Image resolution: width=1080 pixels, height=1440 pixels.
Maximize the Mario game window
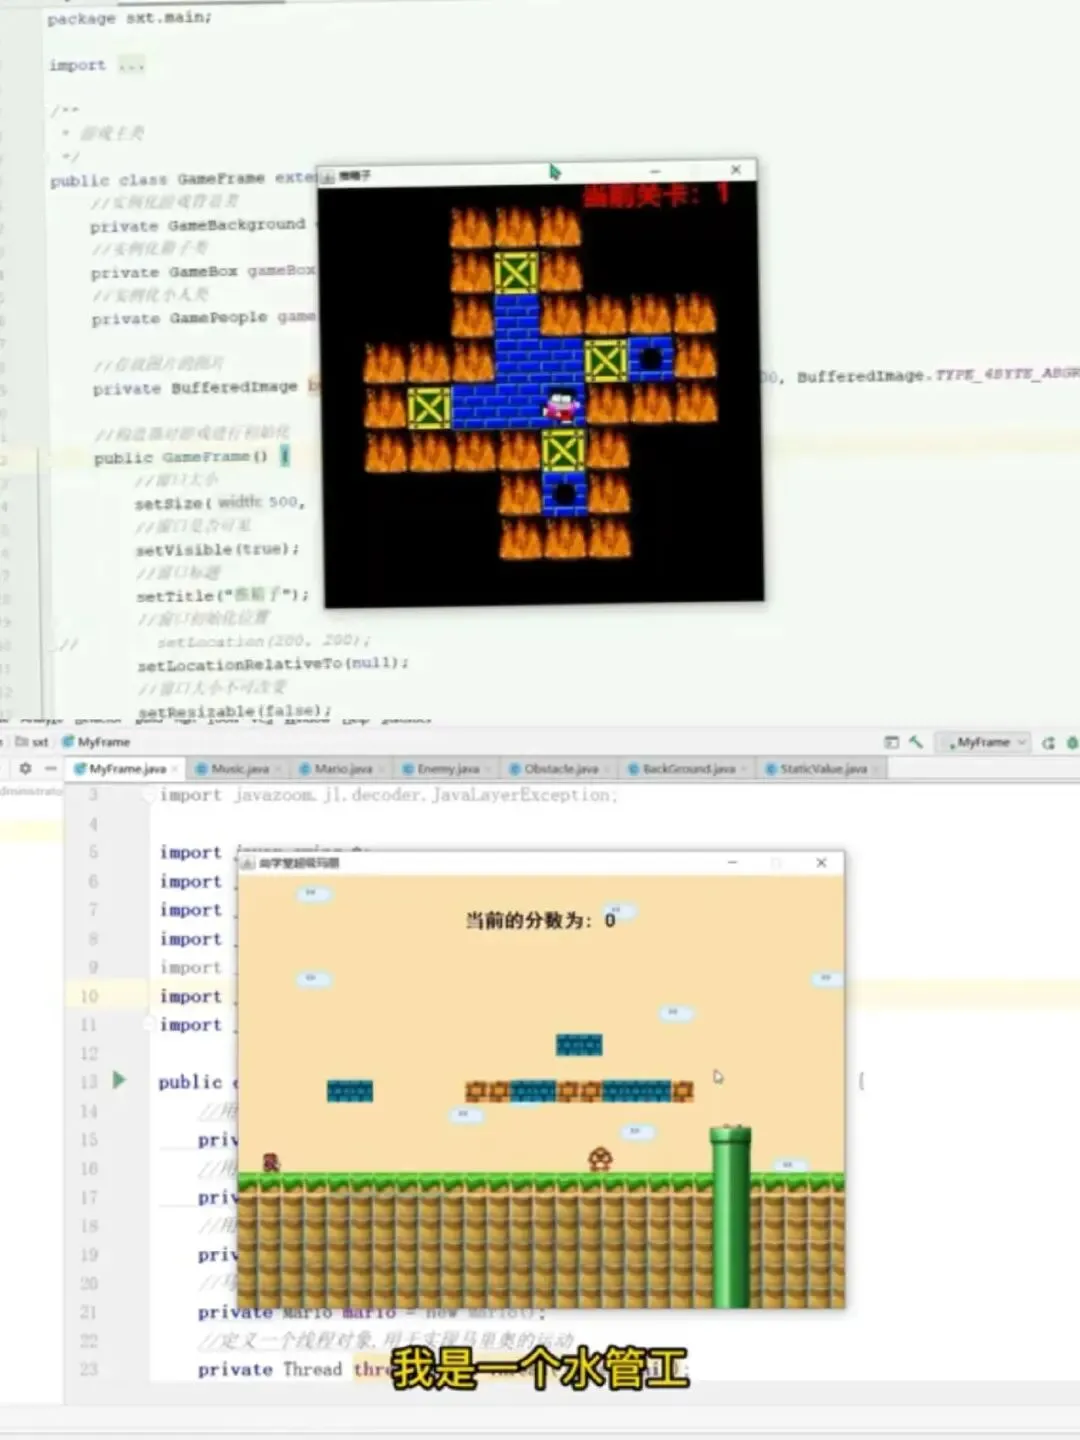pyautogui.click(x=776, y=862)
